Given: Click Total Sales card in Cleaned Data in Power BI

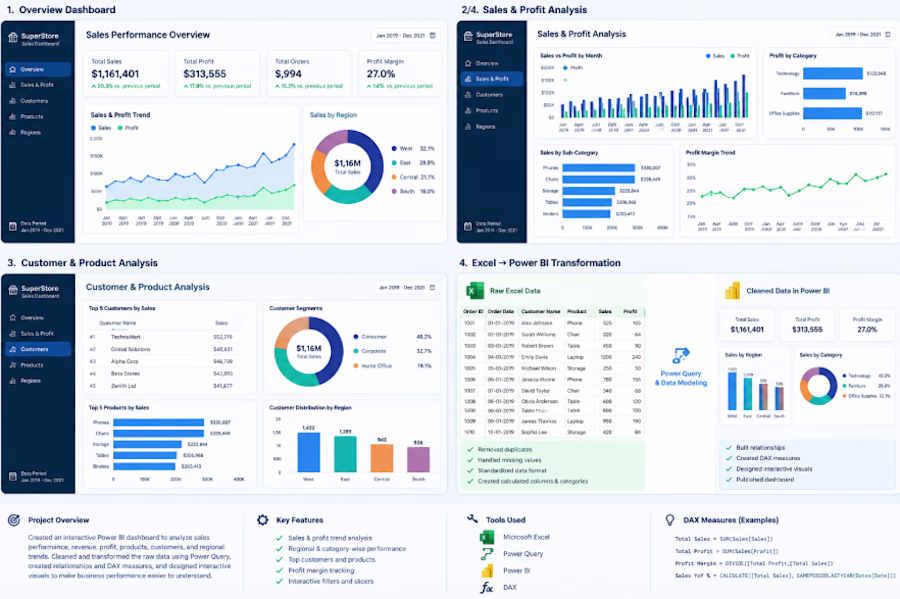Looking at the screenshot, I should [747, 325].
